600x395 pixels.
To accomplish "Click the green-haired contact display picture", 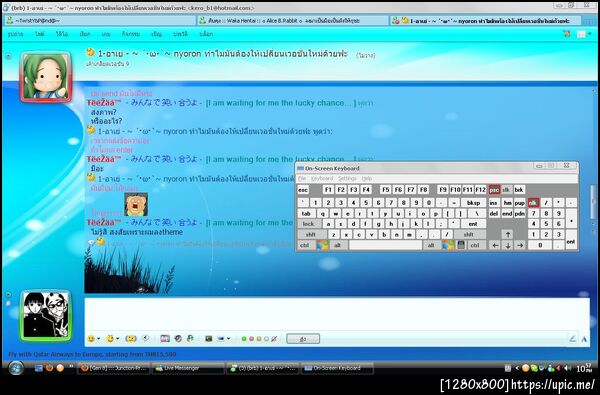I will click(46, 77).
